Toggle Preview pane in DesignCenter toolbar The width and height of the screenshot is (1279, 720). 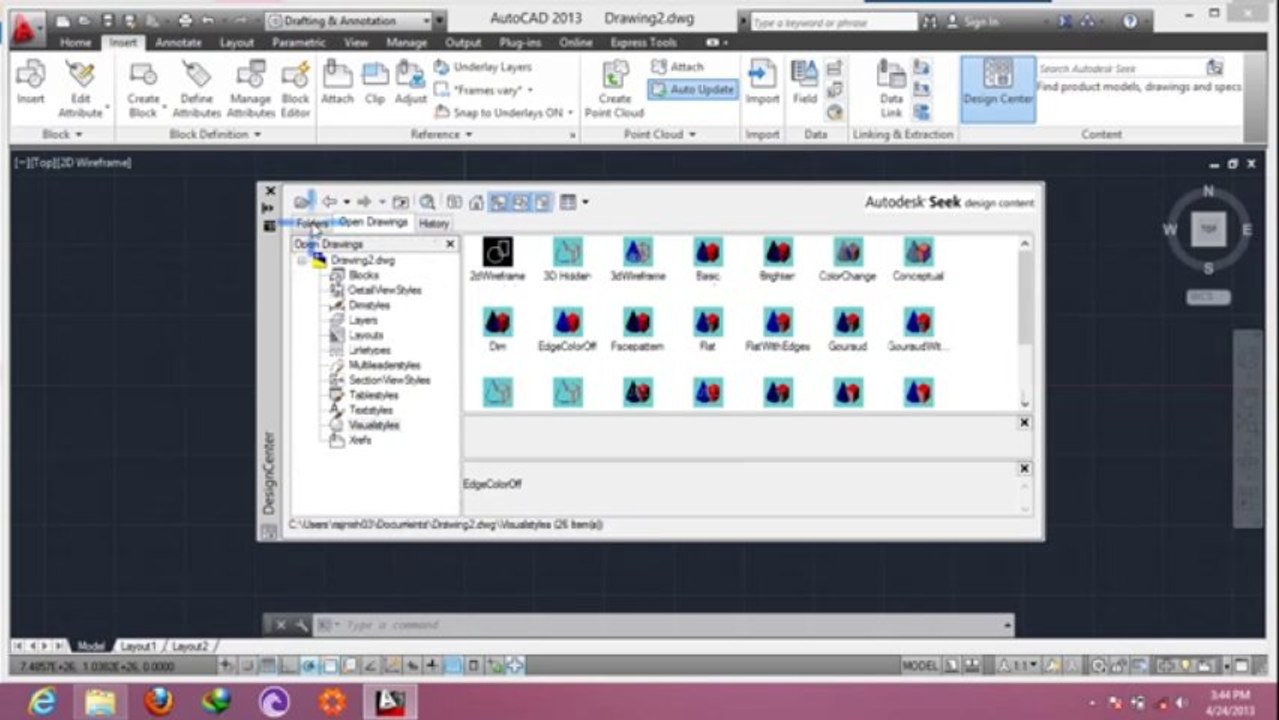pyautogui.click(x=521, y=202)
